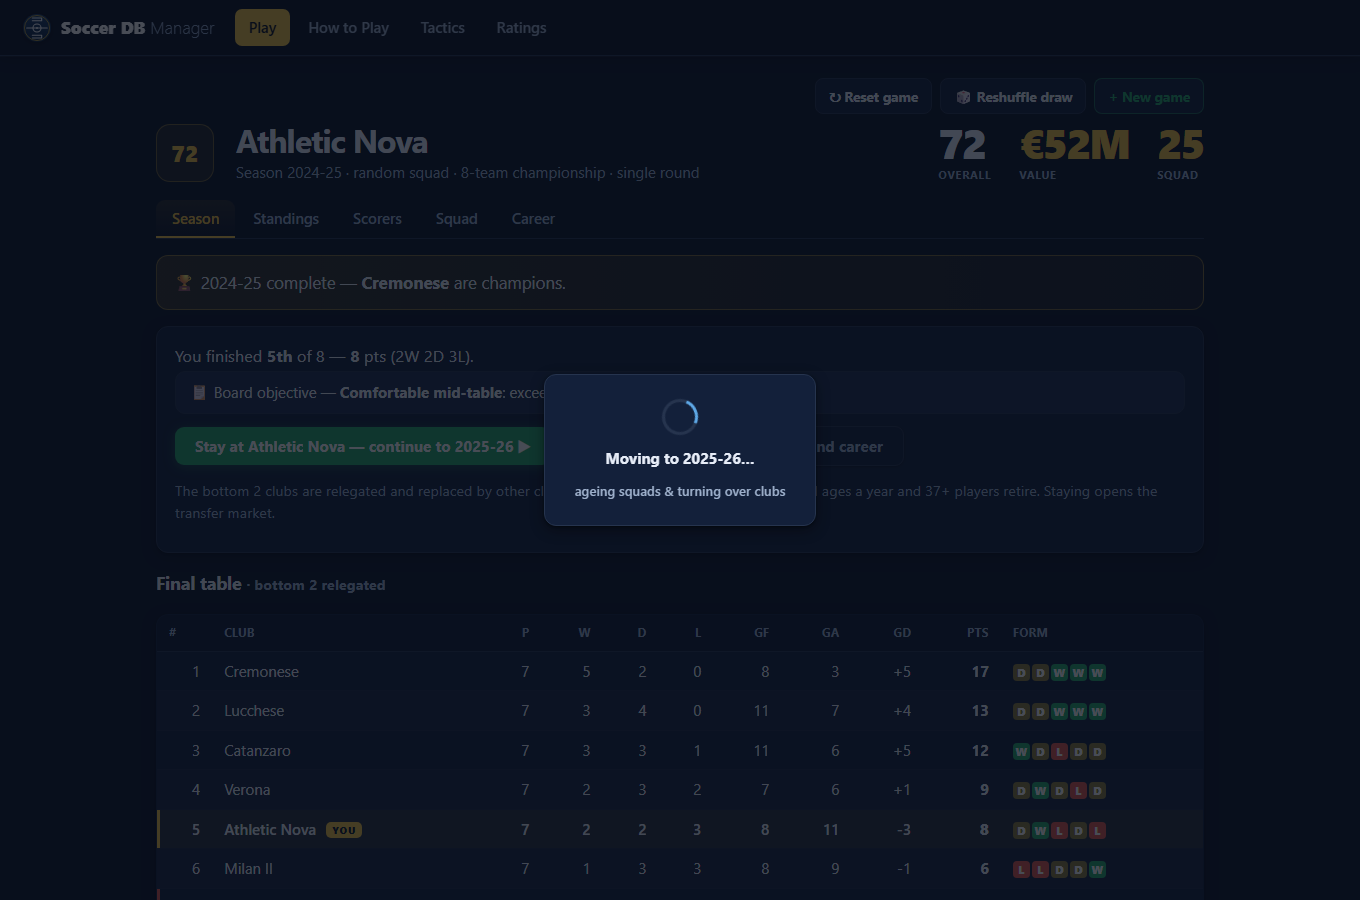Select the Lucchese row in final table

pos(680,711)
